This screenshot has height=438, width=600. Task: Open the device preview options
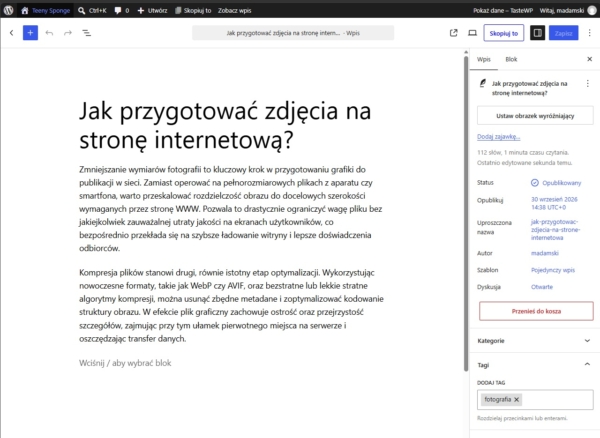point(473,33)
